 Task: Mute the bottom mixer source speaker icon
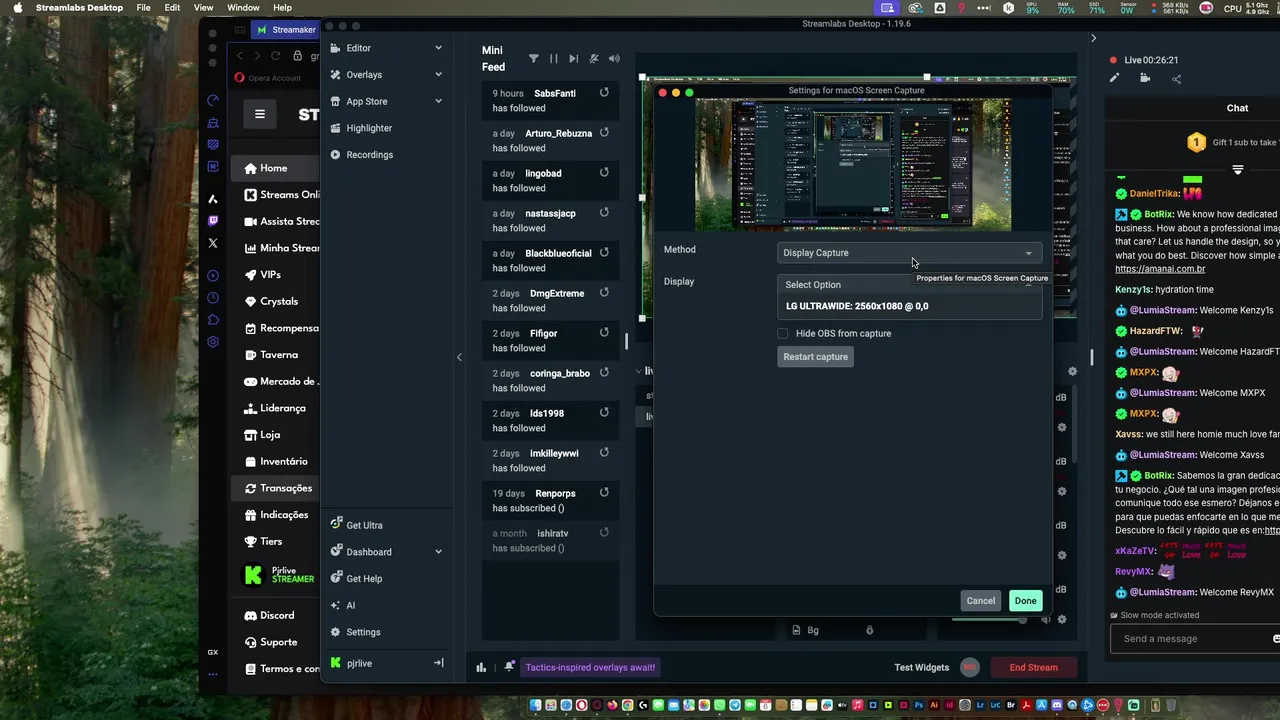(1046, 620)
